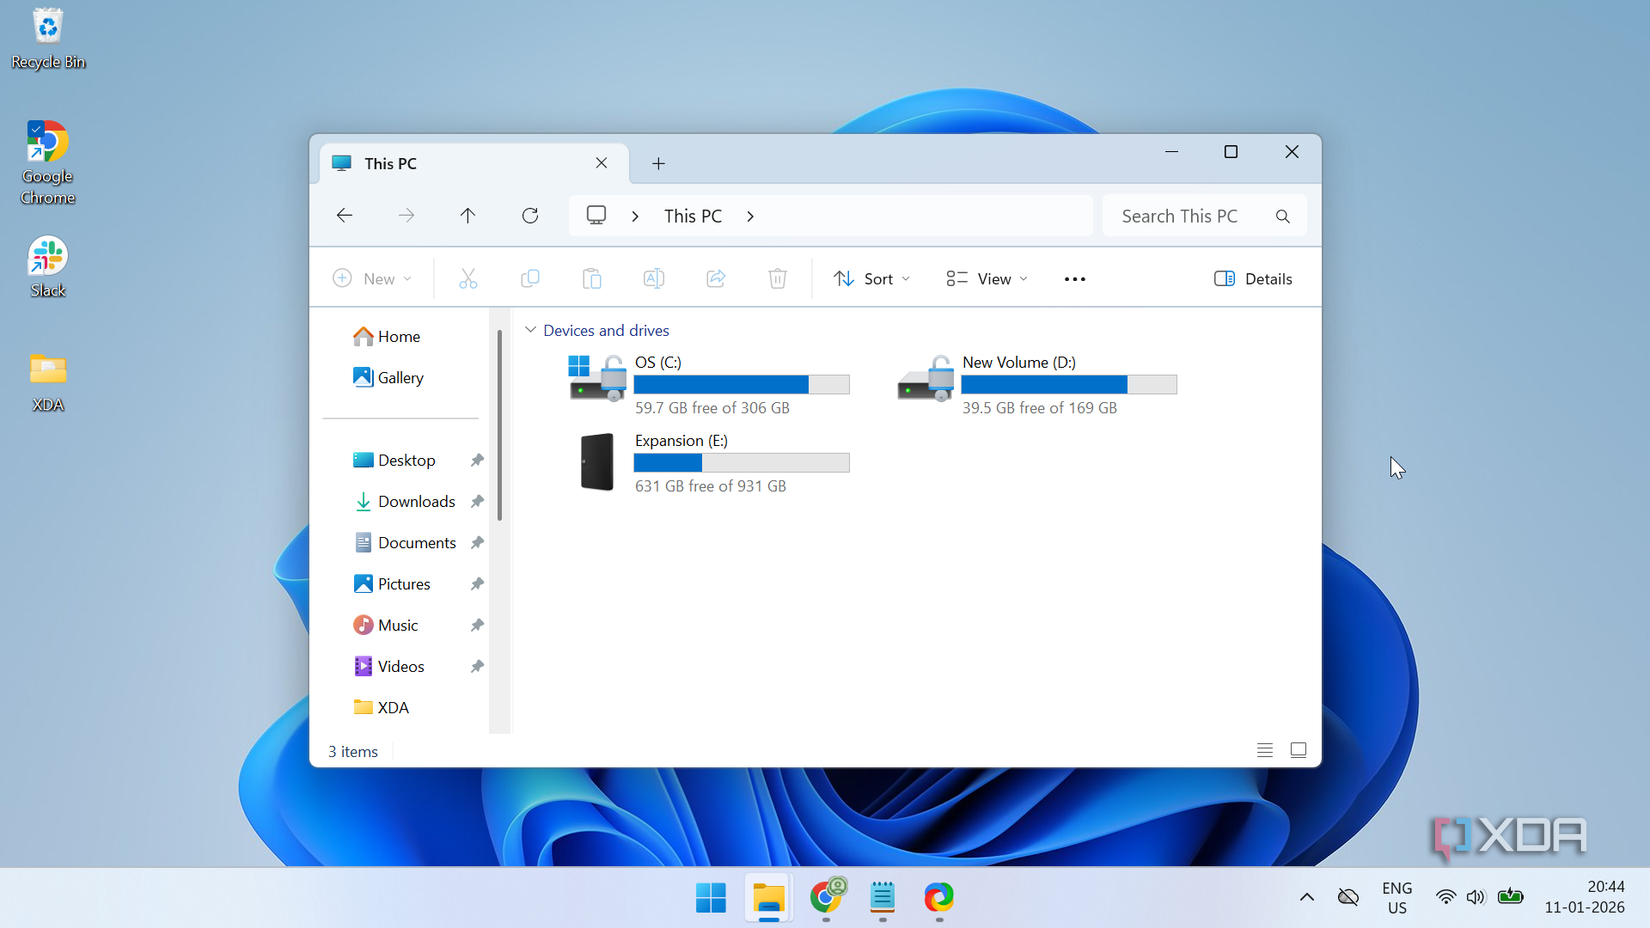The image size is (1650, 928).
Task: Unpin Music using its pin icon
Action: coord(477,625)
